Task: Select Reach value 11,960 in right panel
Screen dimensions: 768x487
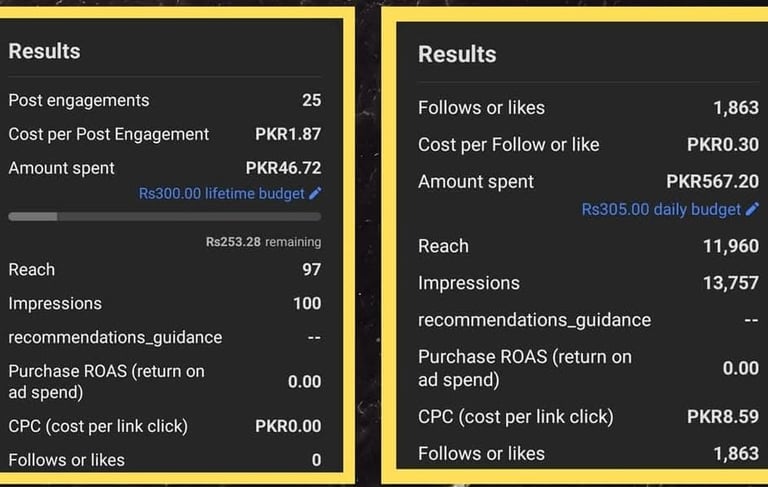Action: (x=731, y=246)
